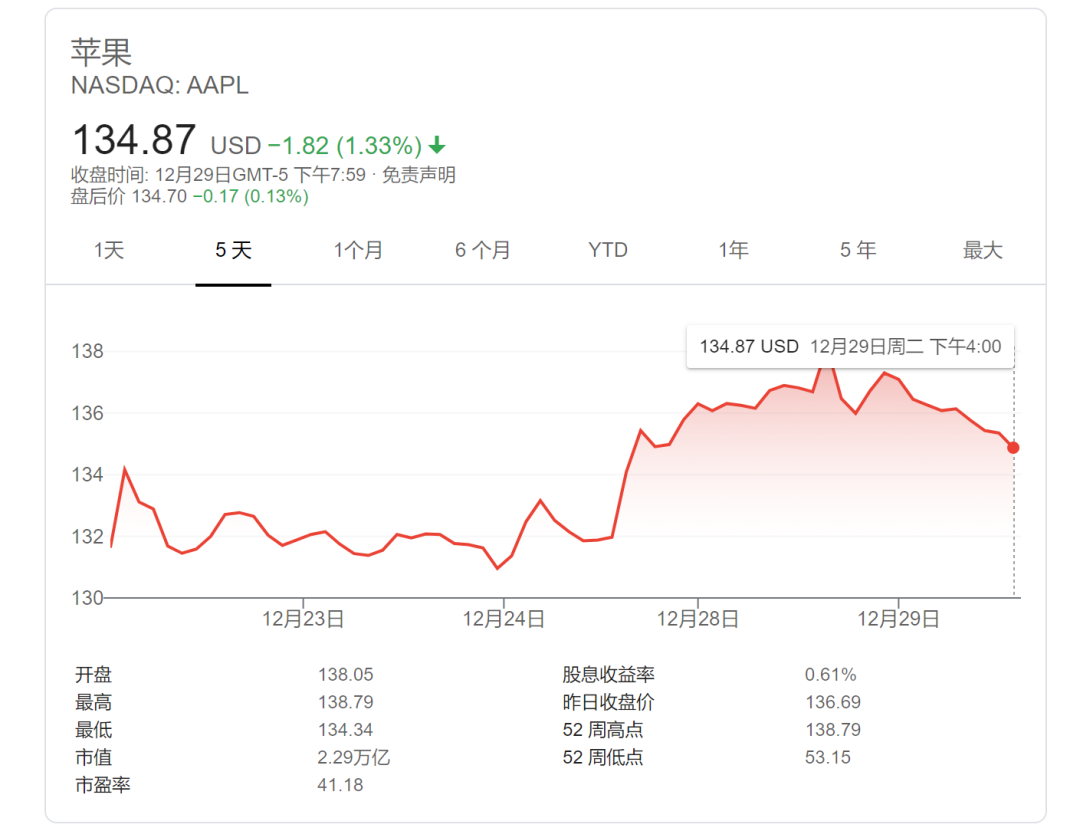Show the 6 个月 chart view
Image resolution: width=1080 pixels, height=831 pixels.
[x=483, y=250]
